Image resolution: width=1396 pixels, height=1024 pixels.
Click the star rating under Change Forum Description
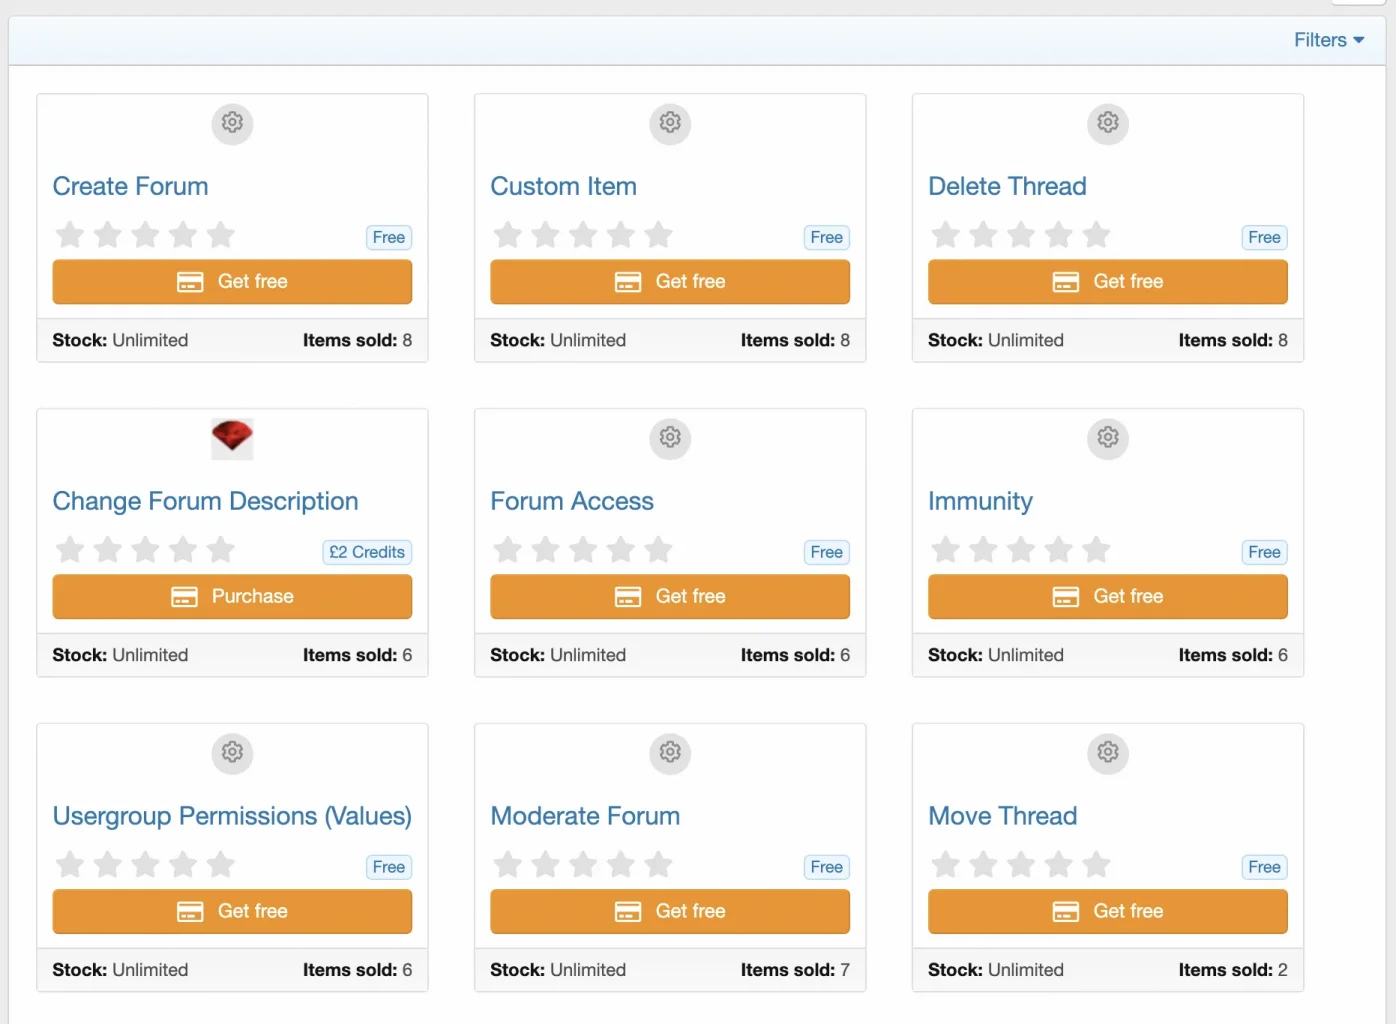[x=145, y=550]
